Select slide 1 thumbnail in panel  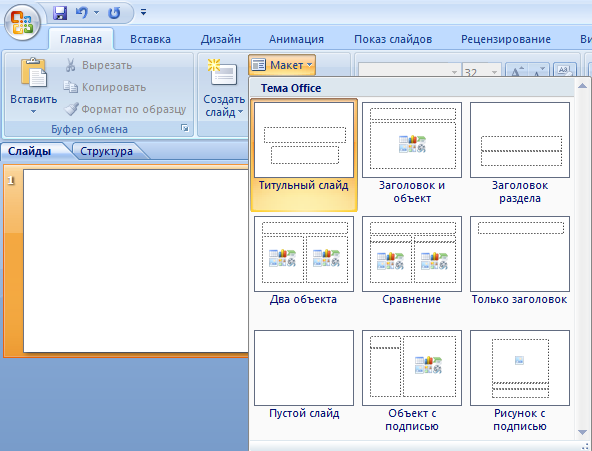136,261
